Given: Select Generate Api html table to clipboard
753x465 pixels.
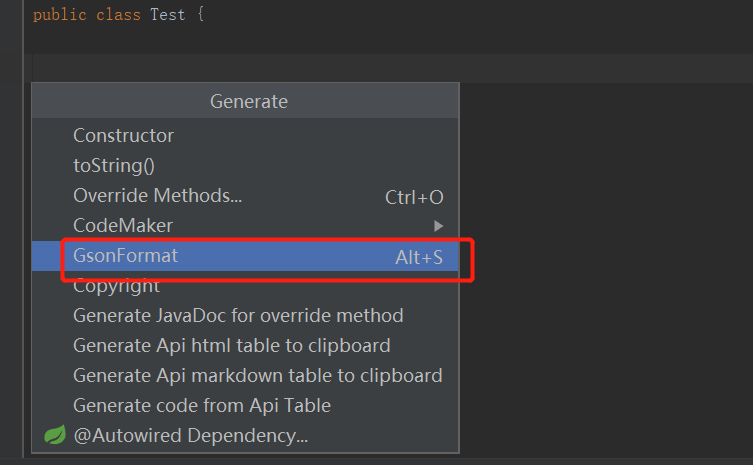Looking at the screenshot, I should click(231, 345).
